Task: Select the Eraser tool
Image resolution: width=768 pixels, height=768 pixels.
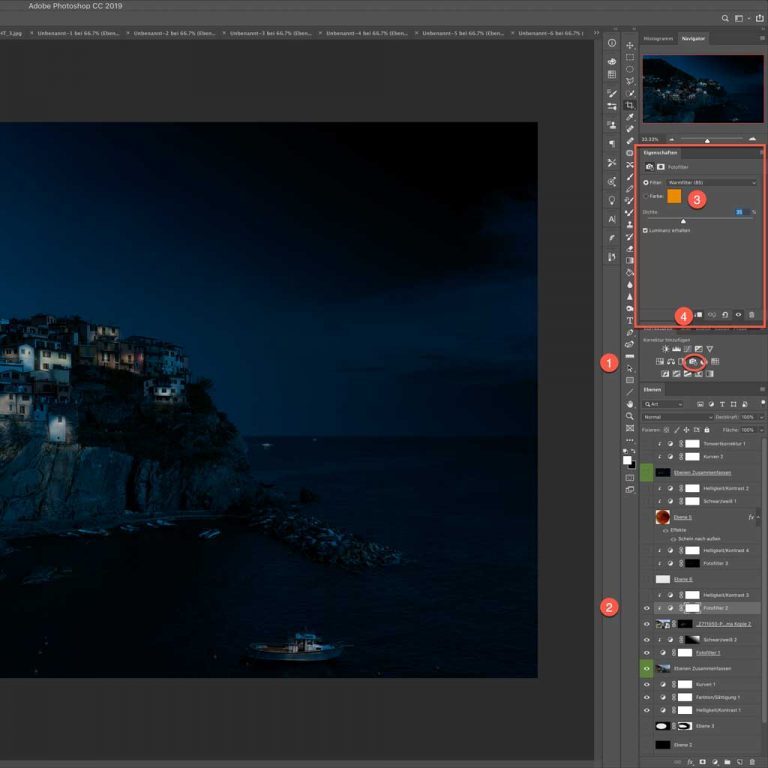Action: (x=630, y=249)
